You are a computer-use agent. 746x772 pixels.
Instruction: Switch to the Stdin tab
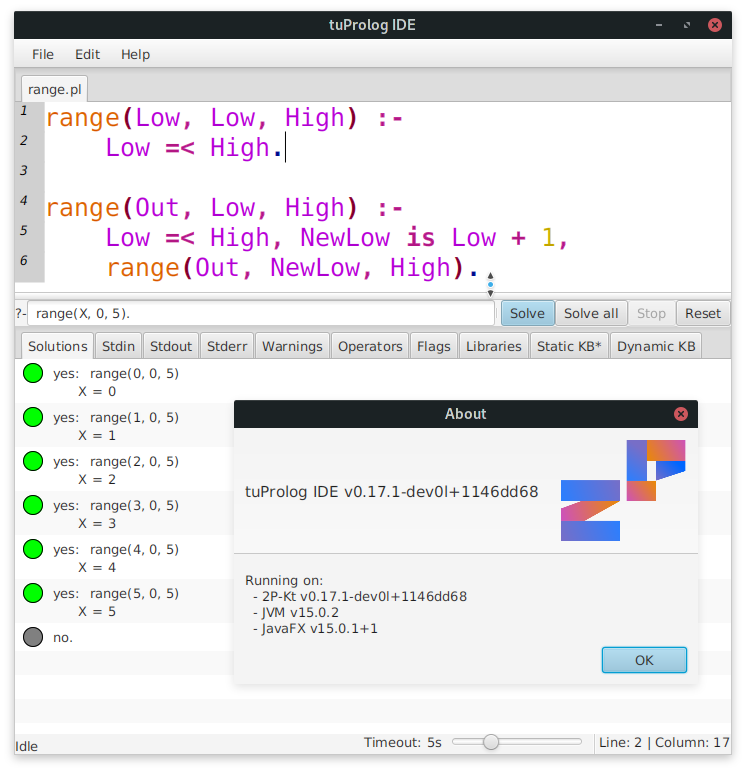coord(118,346)
